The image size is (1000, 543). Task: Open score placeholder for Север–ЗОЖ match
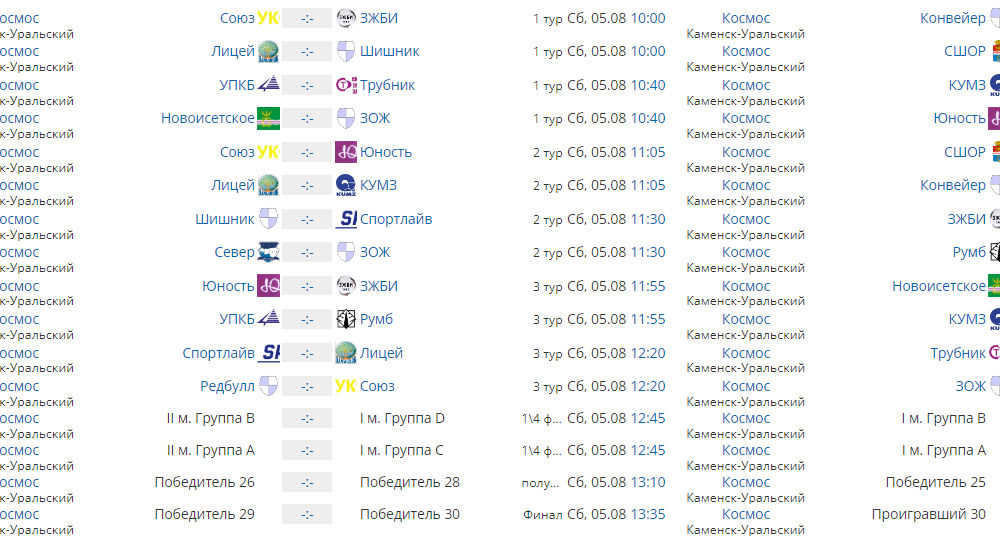click(x=307, y=253)
